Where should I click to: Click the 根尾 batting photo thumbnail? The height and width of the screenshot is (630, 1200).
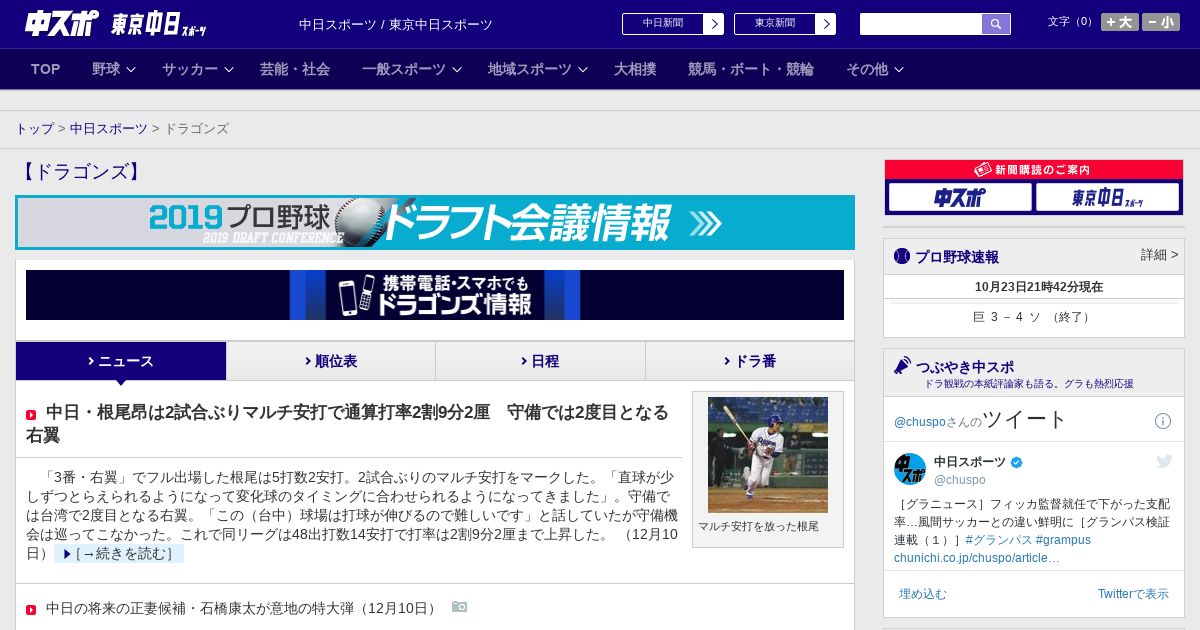[x=768, y=455]
